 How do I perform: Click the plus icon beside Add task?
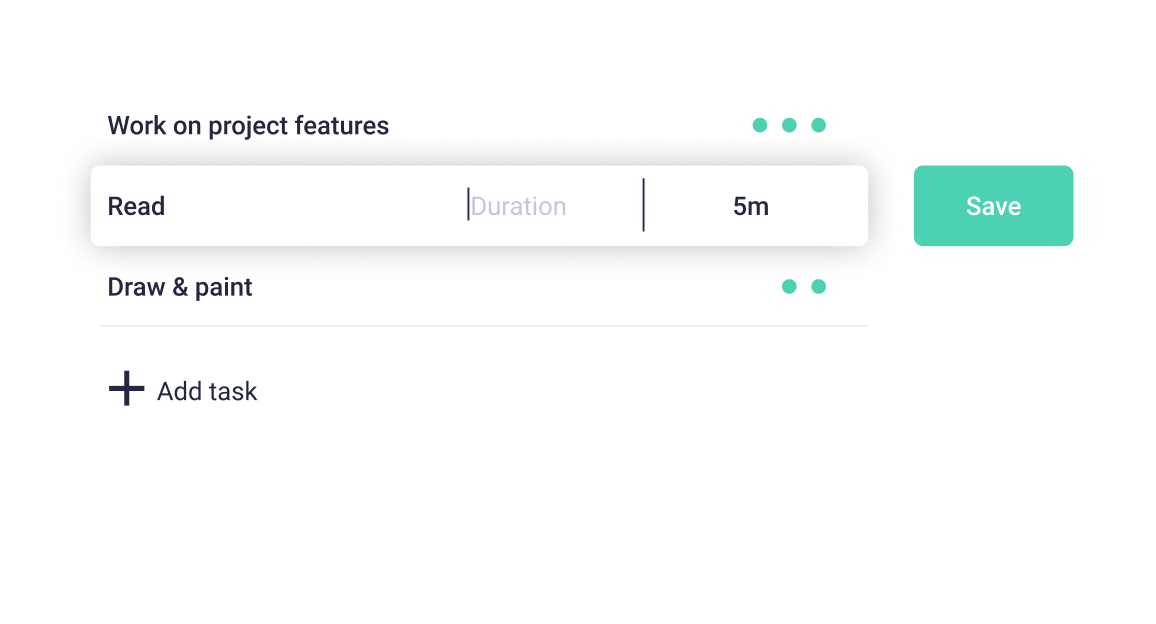(x=126, y=389)
